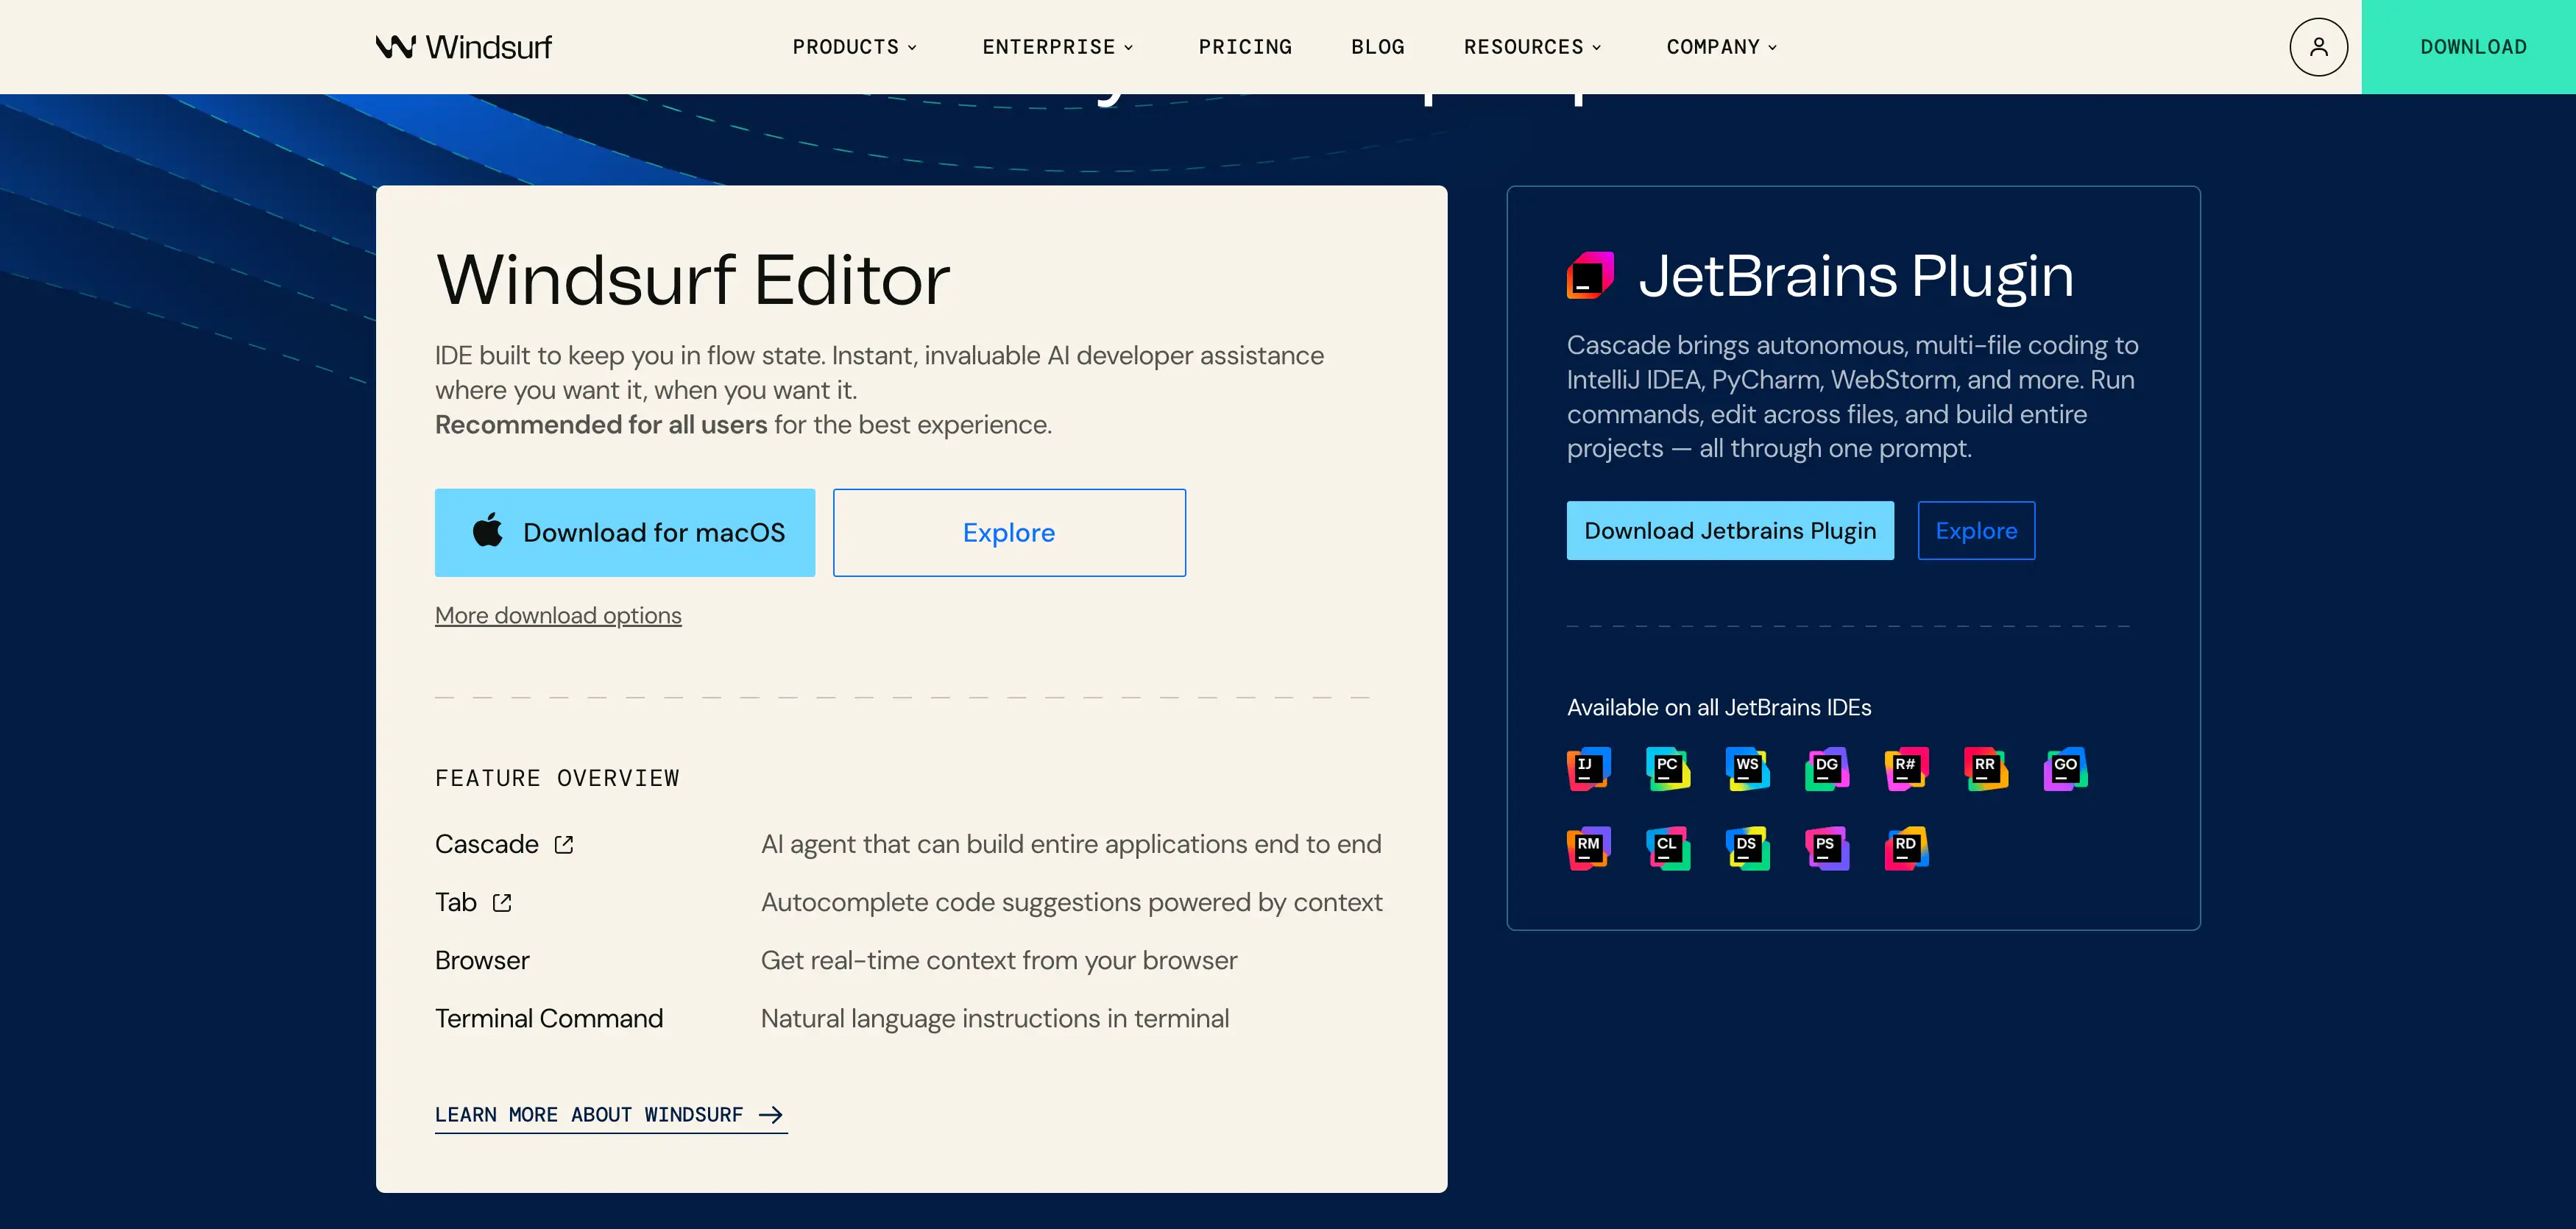Viewport: 2576px width, 1229px height.
Task: Expand the Company dropdown menu
Action: pyautogui.click(x=1722, y=47)
